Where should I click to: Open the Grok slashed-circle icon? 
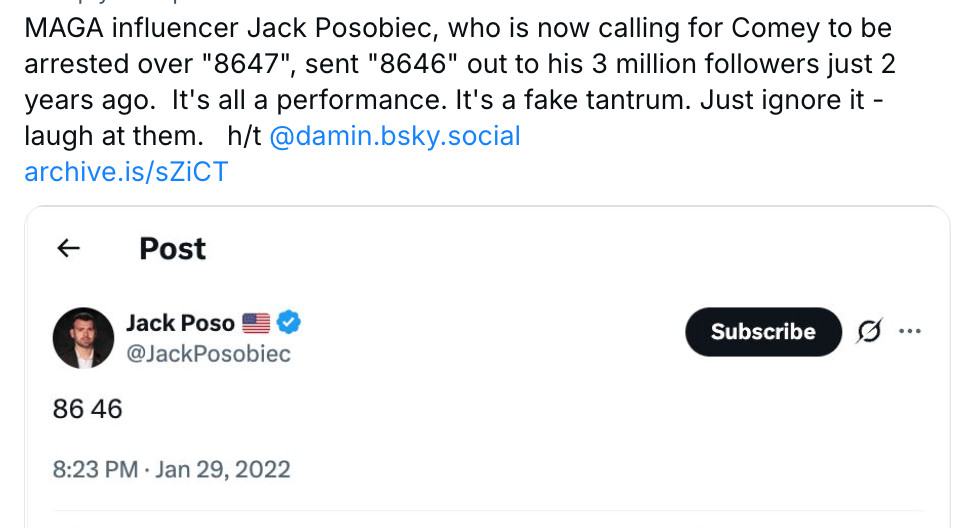point(869,331)
